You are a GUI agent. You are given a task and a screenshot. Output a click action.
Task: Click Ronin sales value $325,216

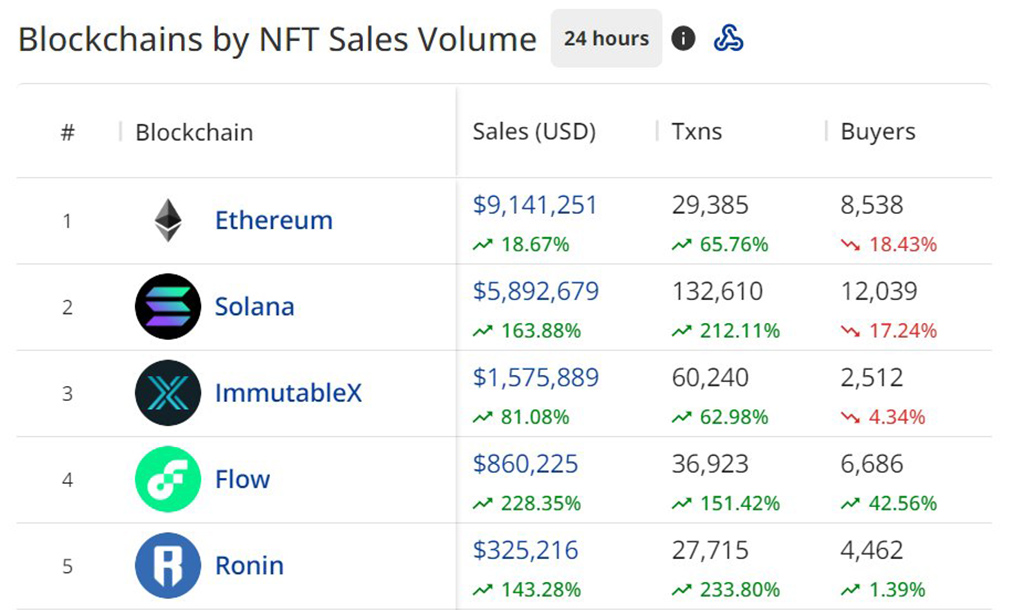click(x=525, y=550)
